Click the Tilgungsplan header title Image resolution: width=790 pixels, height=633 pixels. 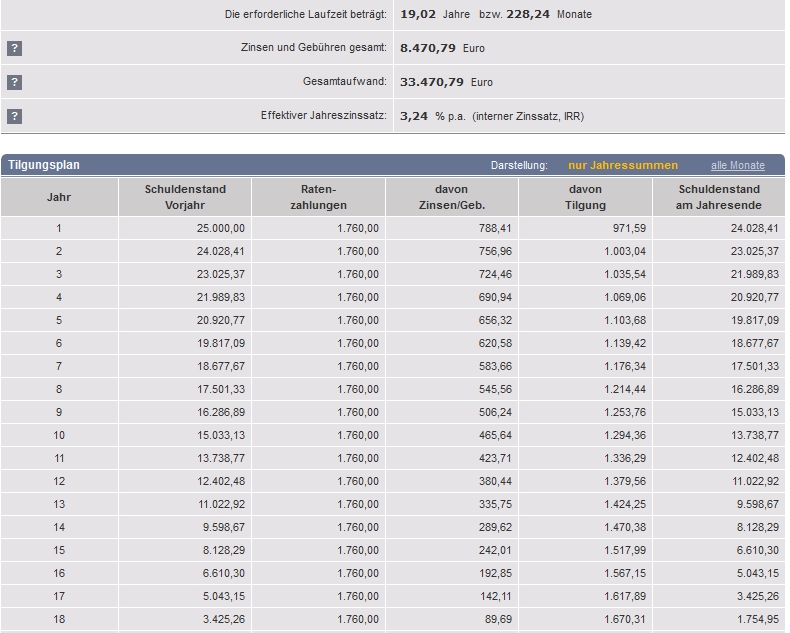pos(44,165)
